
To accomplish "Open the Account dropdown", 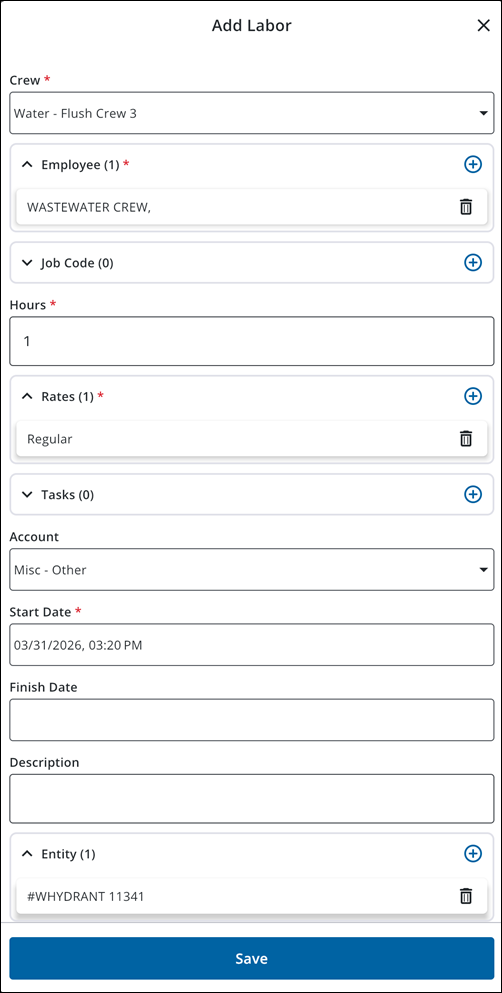I will coord(251,569).
